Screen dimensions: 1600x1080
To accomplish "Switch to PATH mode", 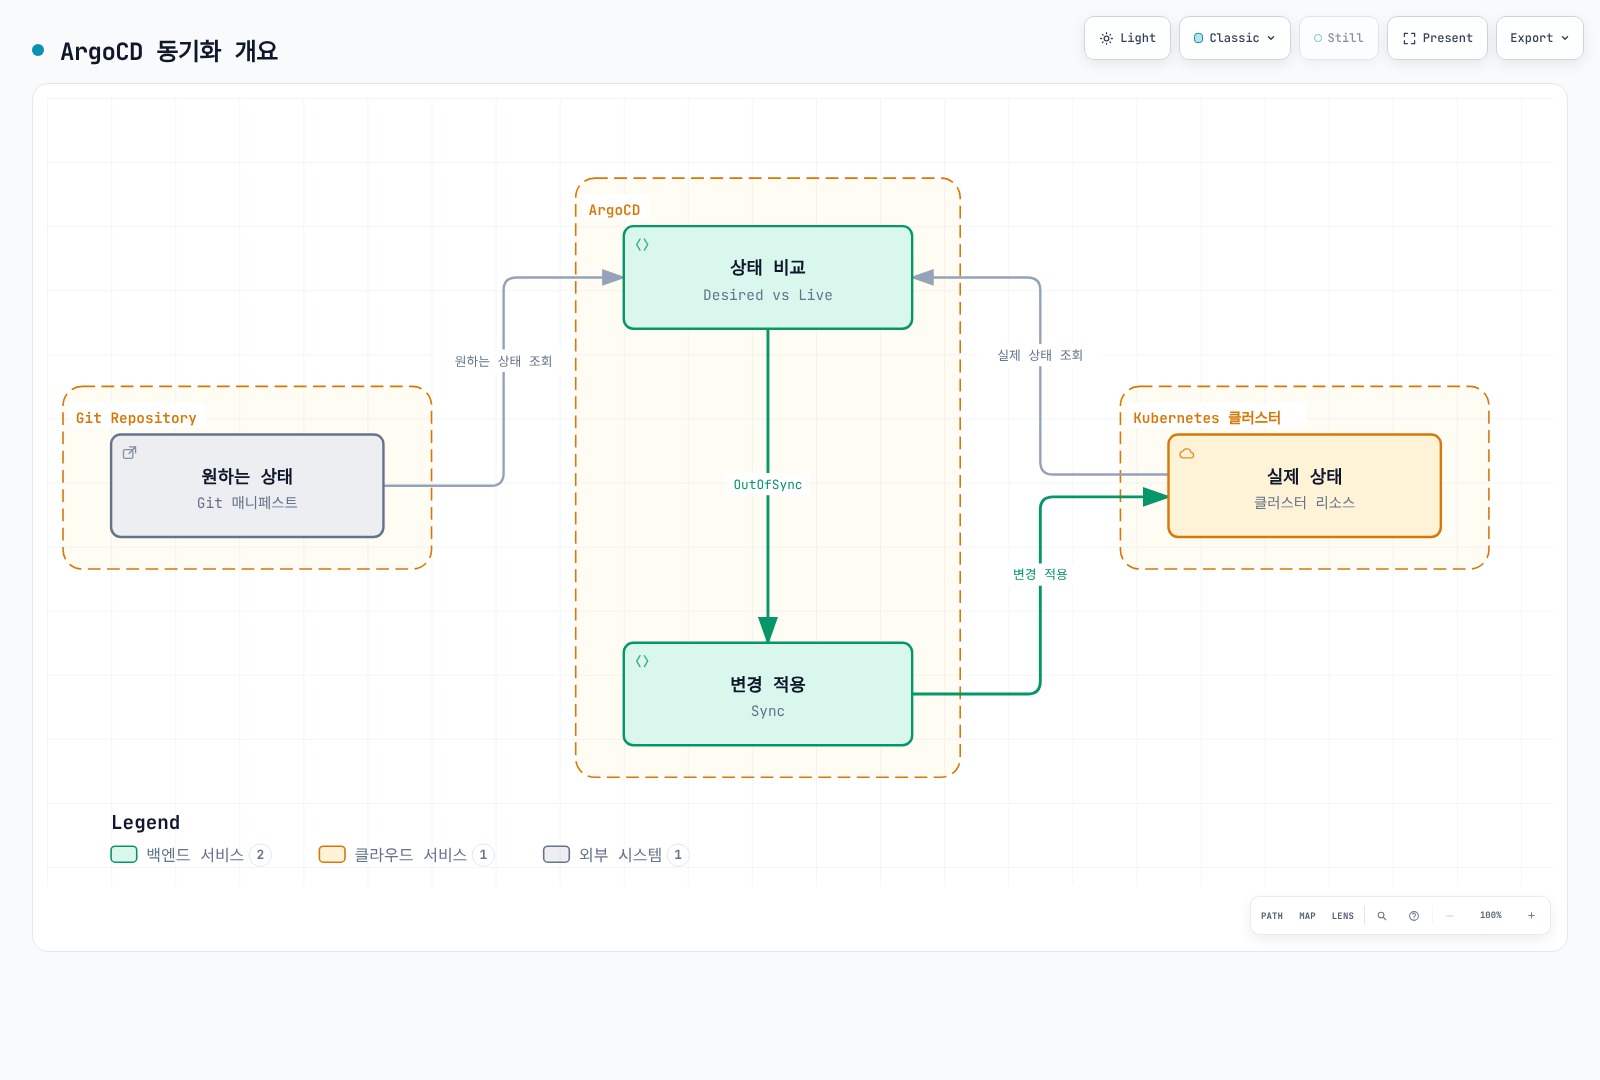I will pyautogui.click(x=1272, y=916).
